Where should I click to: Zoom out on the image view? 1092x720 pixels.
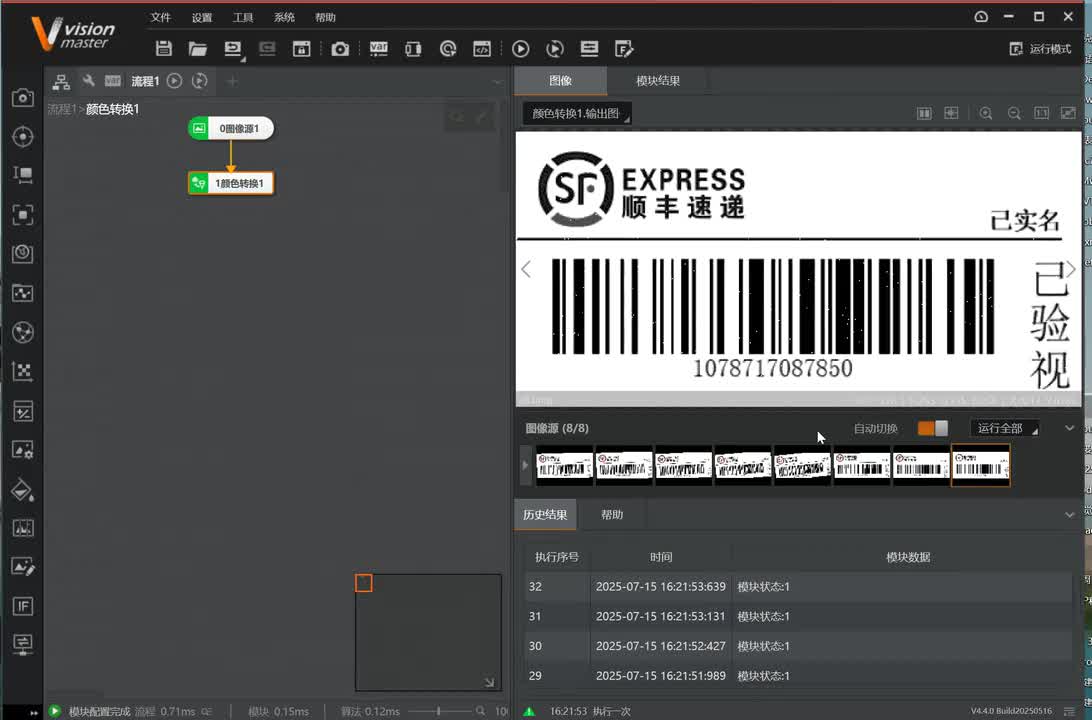pos(1015,114)
